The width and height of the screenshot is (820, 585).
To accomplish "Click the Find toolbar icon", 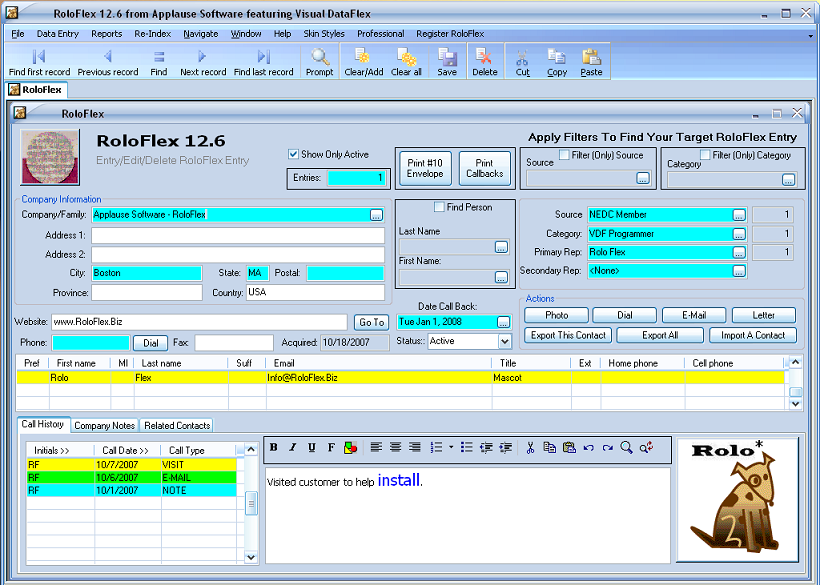I will 159,56.
